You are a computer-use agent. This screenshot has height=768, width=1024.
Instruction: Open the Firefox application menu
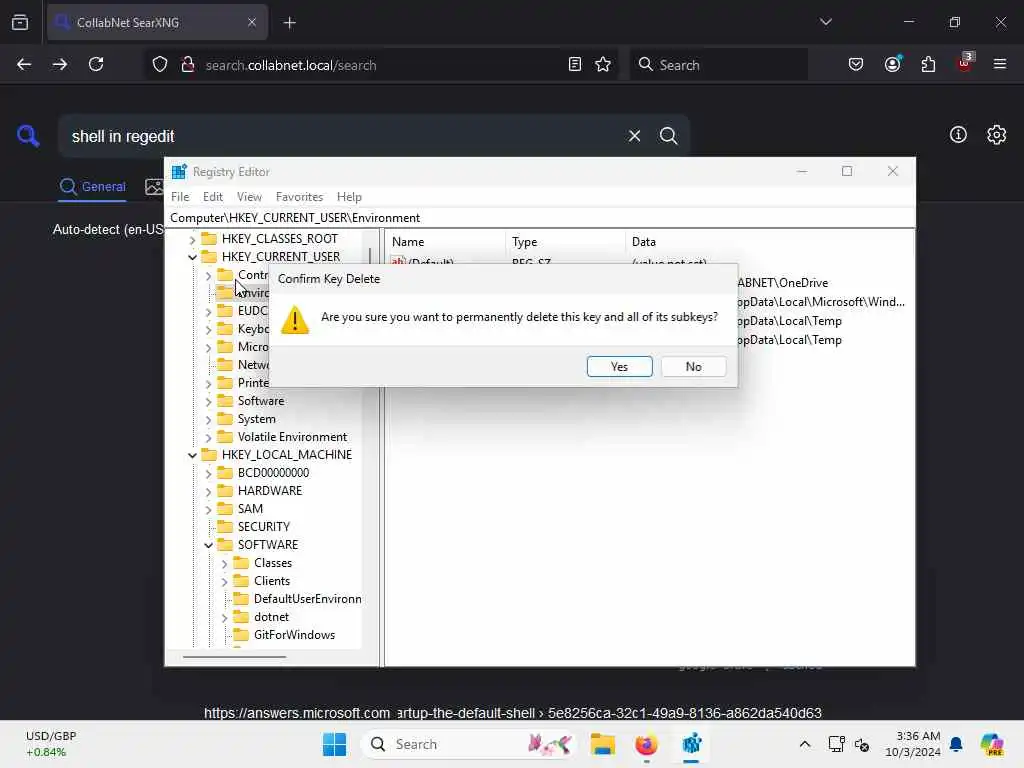[1000, 65]
